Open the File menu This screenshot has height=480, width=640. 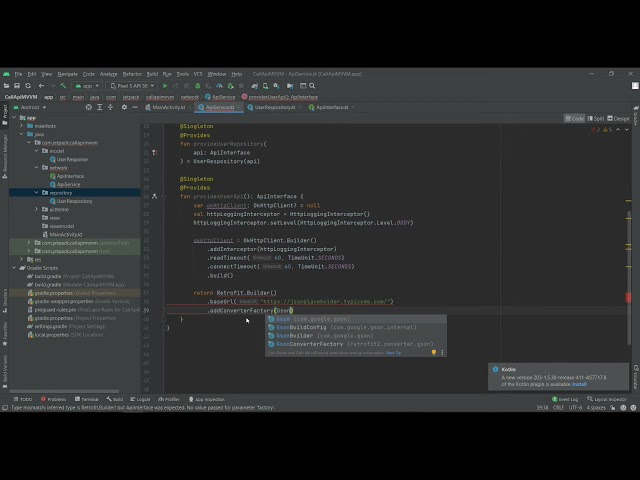[x=18, y=74]
